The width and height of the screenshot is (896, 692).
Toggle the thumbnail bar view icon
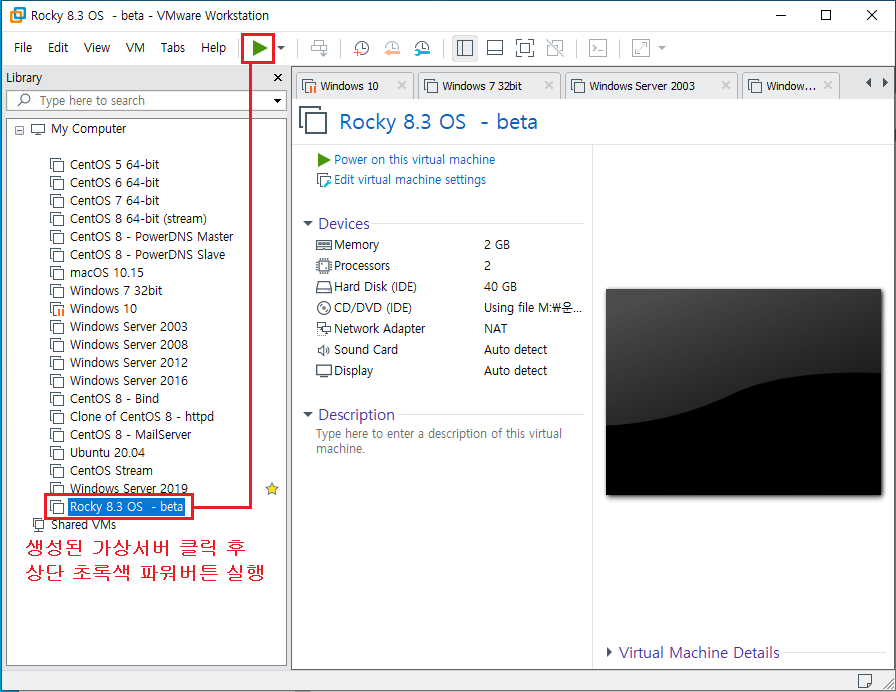click(495, 48)
